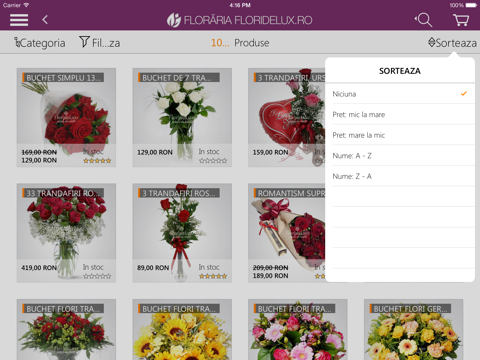Image resolution: width=480 pixels, height=360 pixels.
Task: Sort by Nume: Z - A
Action: pyautogui.click(x=400, y=176)
